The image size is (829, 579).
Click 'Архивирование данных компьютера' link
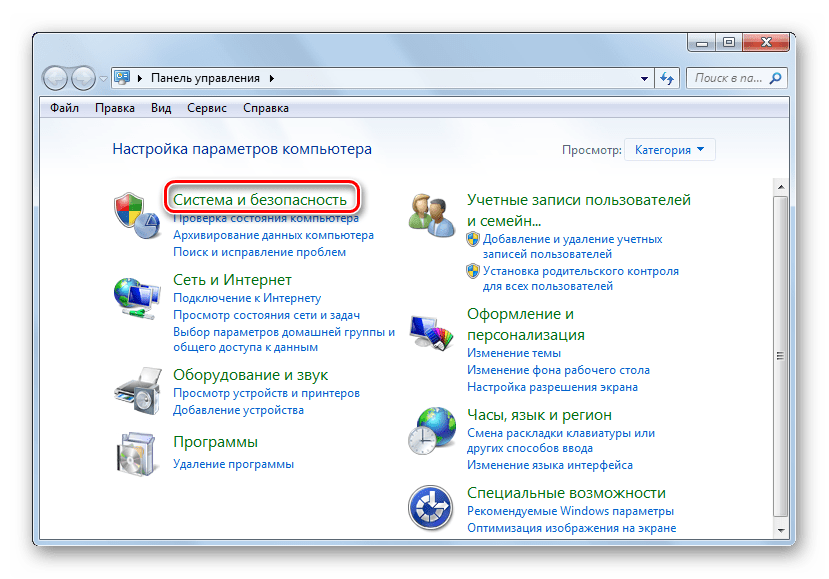(x=273, y=235)
